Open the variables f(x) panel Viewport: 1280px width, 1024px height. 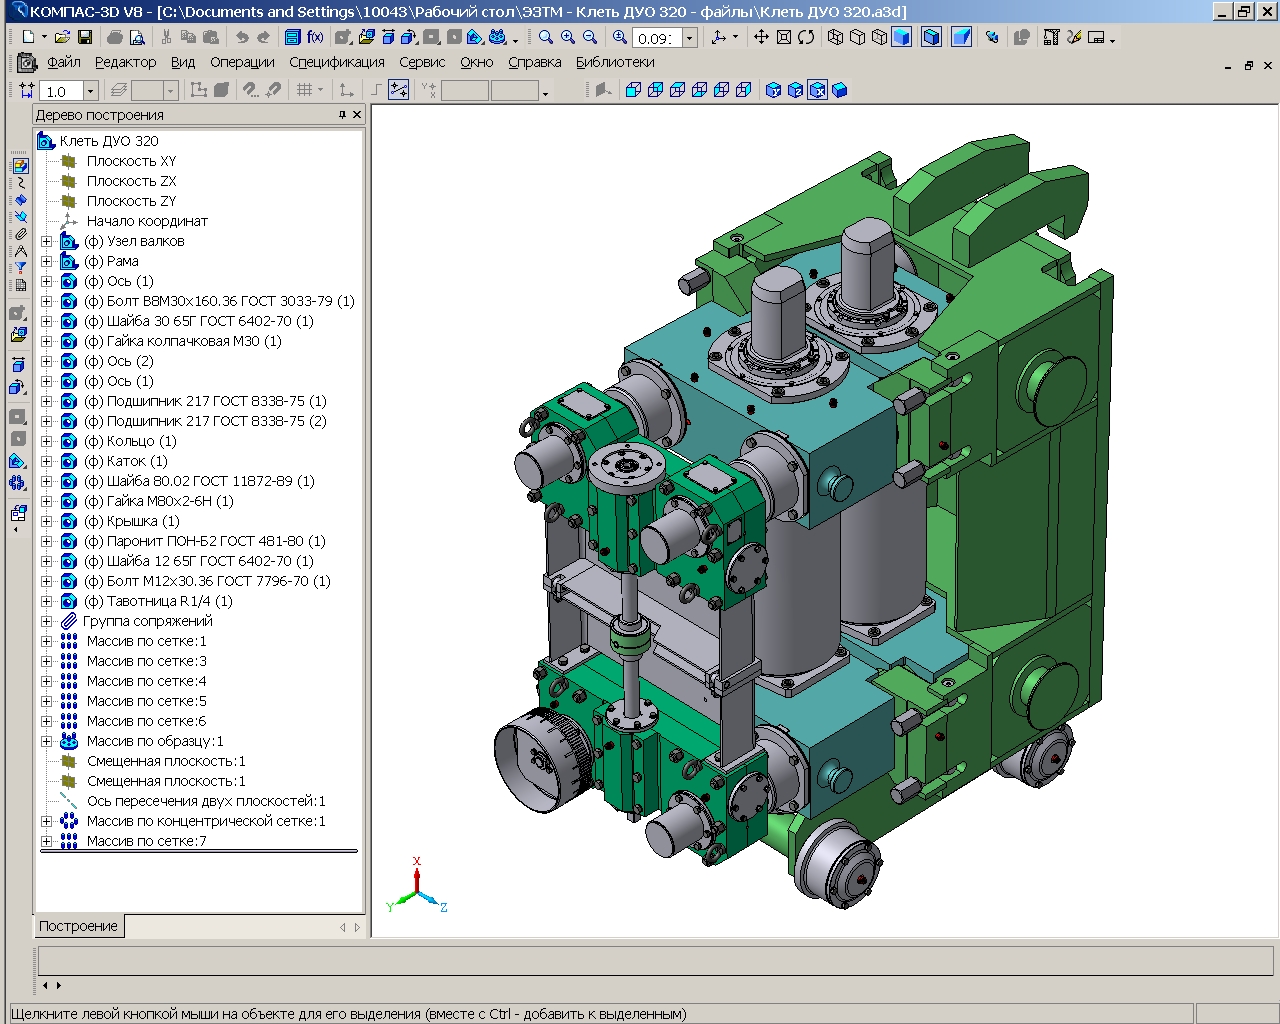click(x=315, y=37)
